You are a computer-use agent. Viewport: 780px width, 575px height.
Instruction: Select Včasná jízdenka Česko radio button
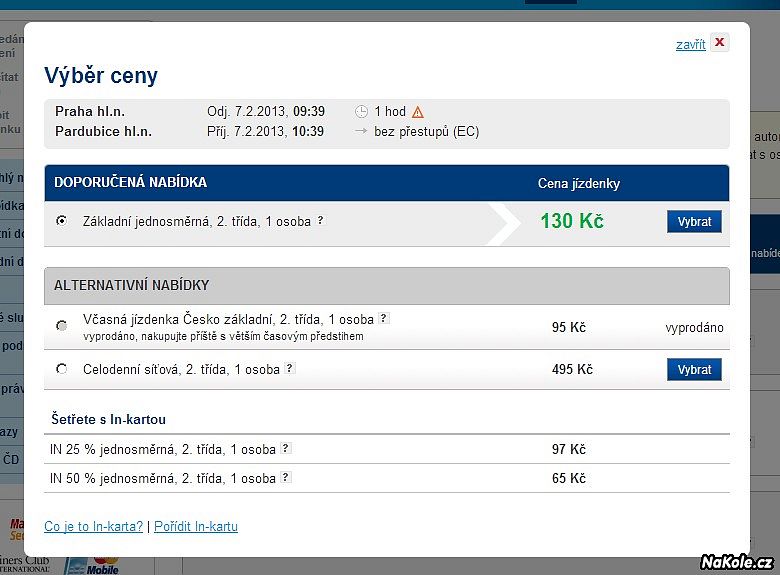pyautogui.click(x=62, y=325)
